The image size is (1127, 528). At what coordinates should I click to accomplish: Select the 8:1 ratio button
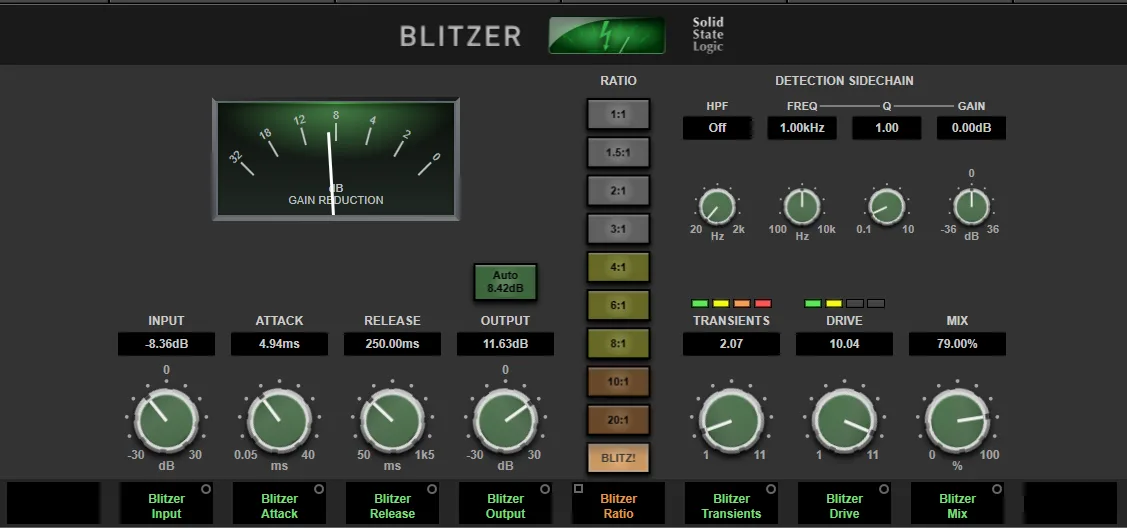(x=618, y=343)
